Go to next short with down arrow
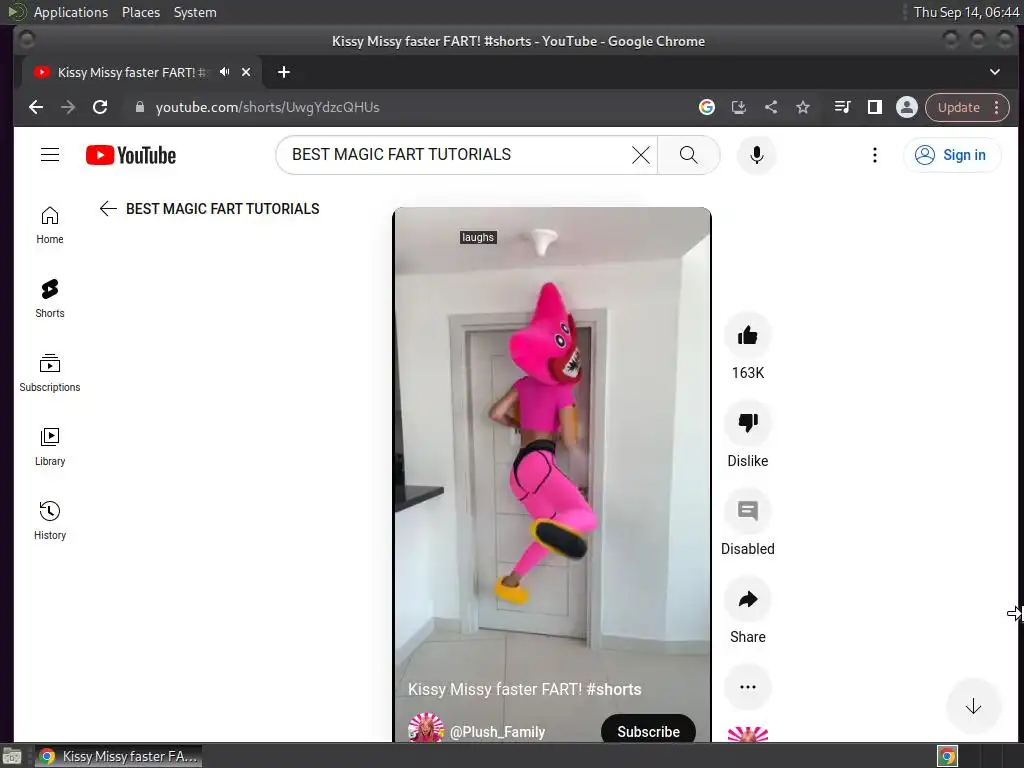This screenshot has height=768, width=1024. point(973,706)
